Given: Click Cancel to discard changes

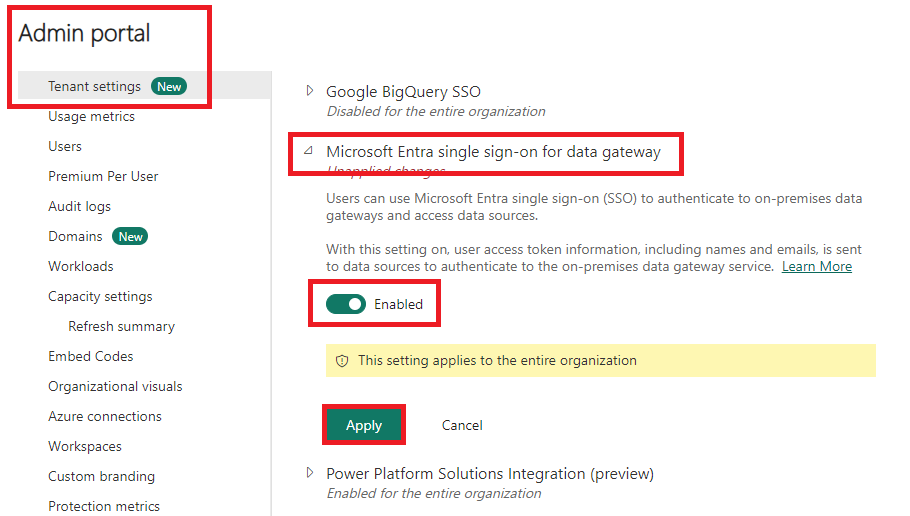Looking at the screenshot, I should (462, 425).
